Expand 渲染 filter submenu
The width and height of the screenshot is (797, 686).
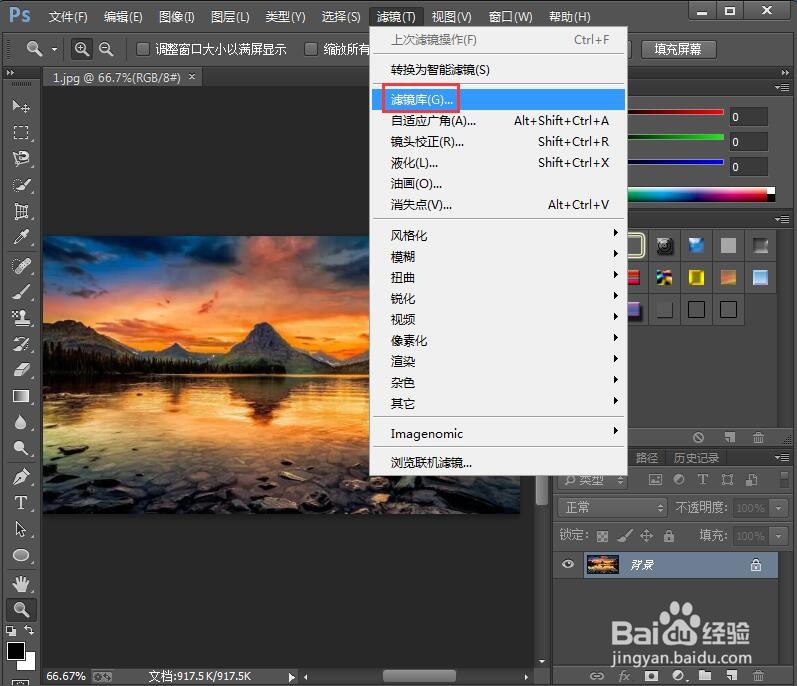(498, 361)
